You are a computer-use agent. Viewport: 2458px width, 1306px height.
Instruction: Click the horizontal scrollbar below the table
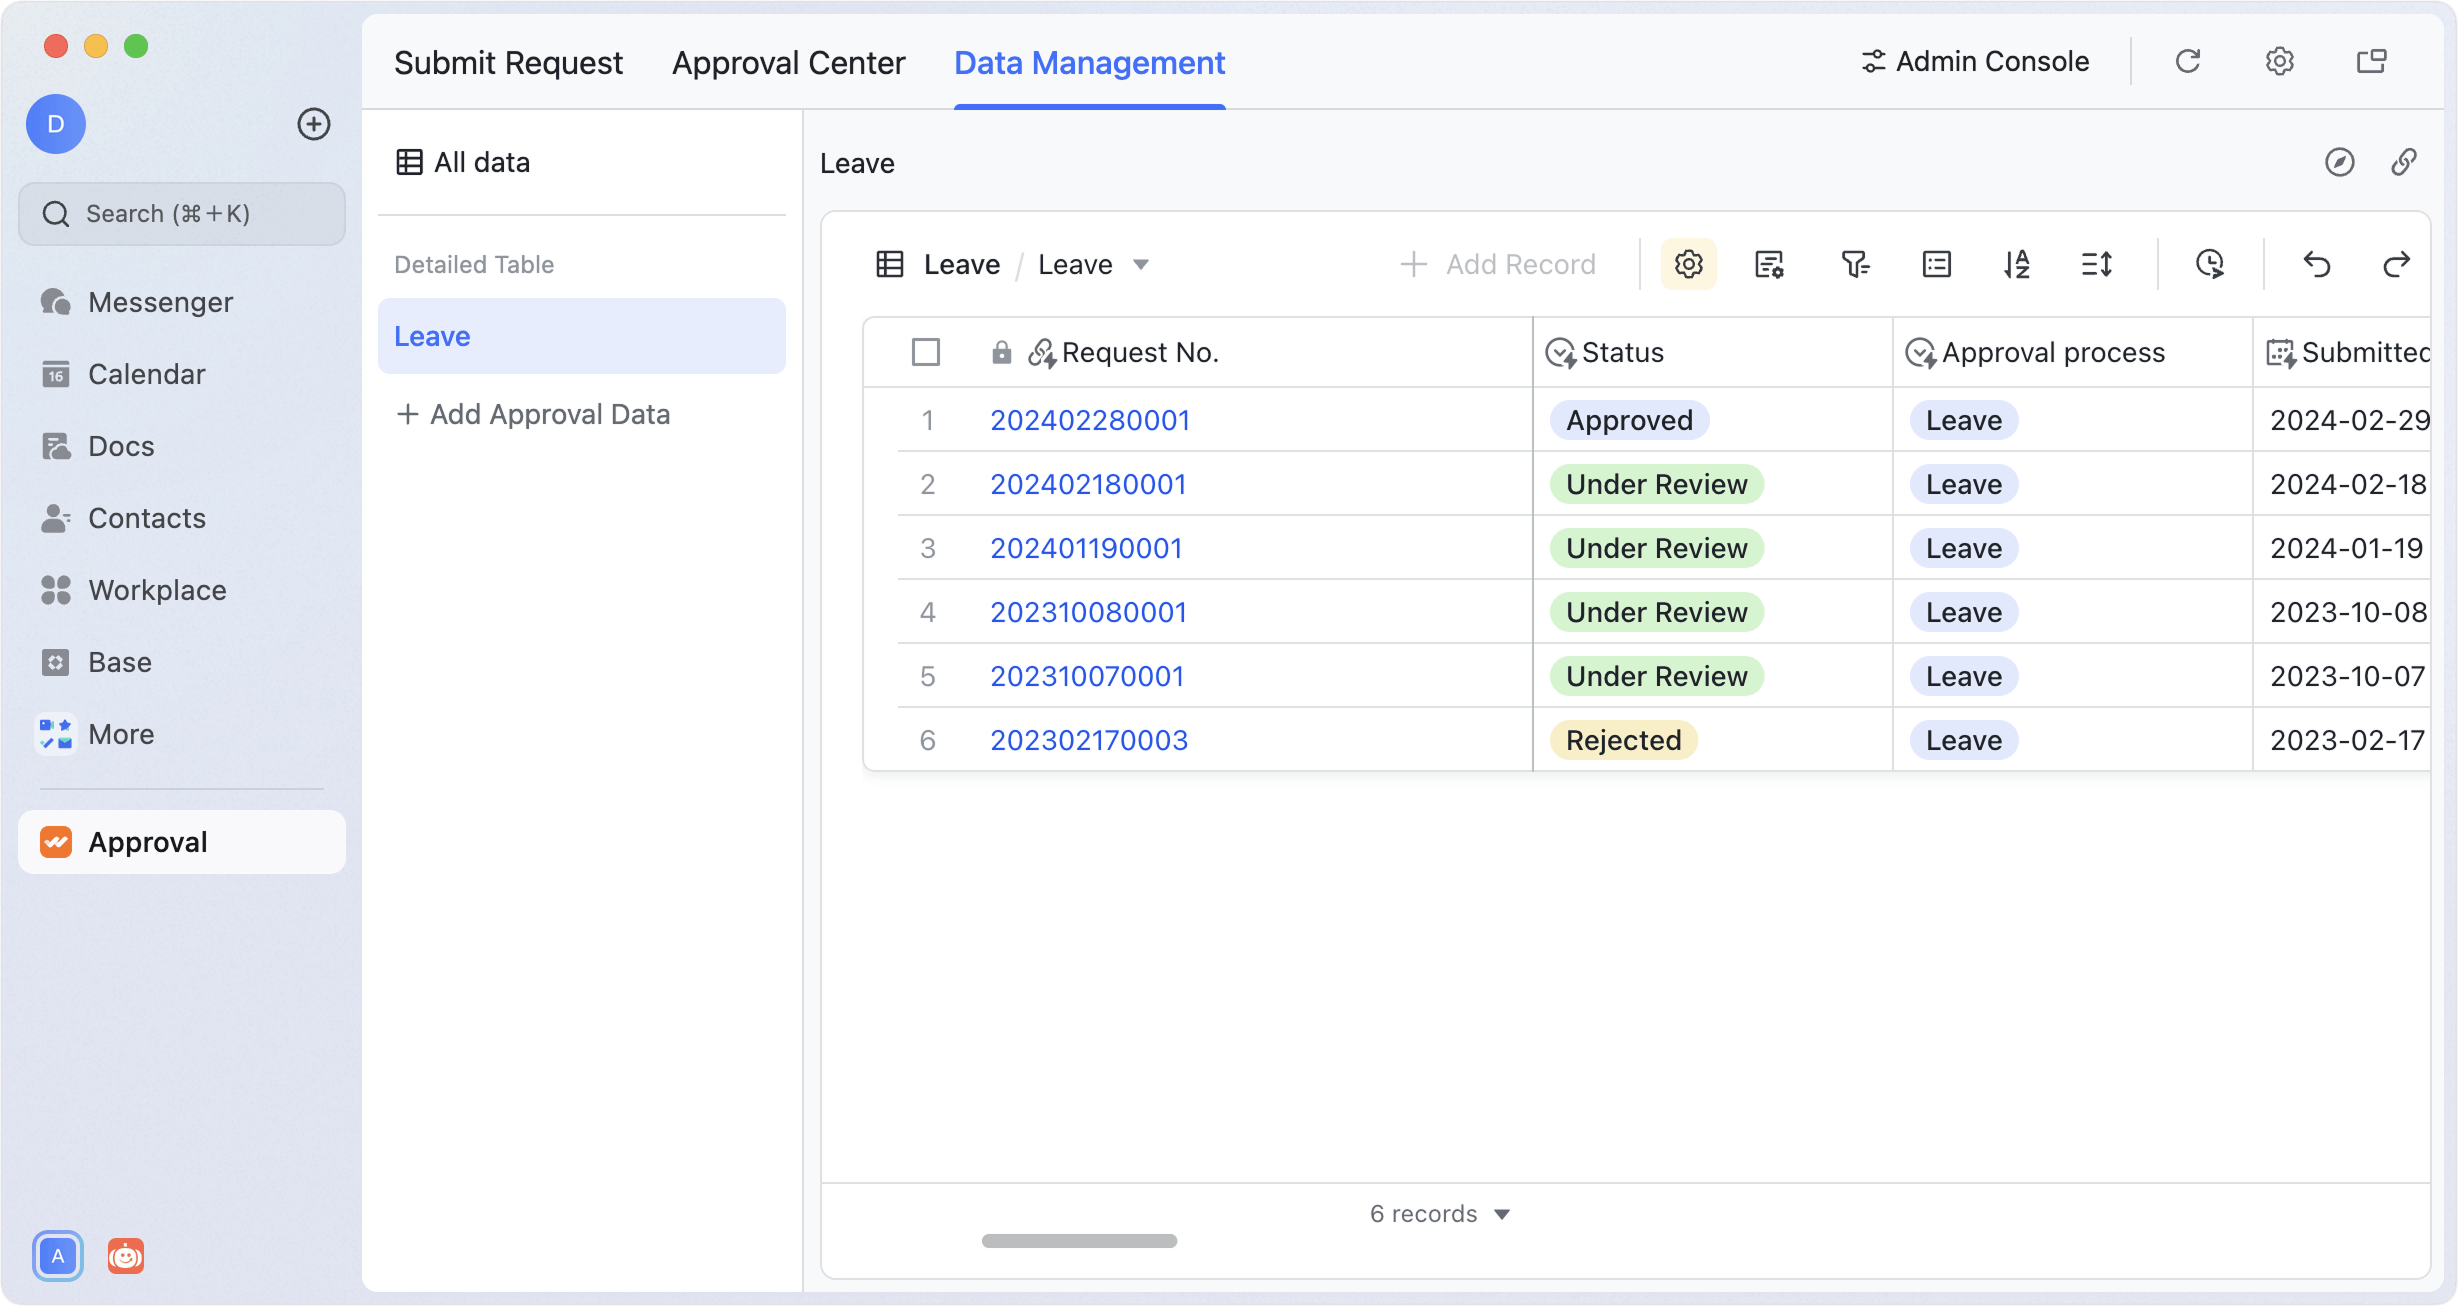pyautogui.click(x=1080, y=1240)
